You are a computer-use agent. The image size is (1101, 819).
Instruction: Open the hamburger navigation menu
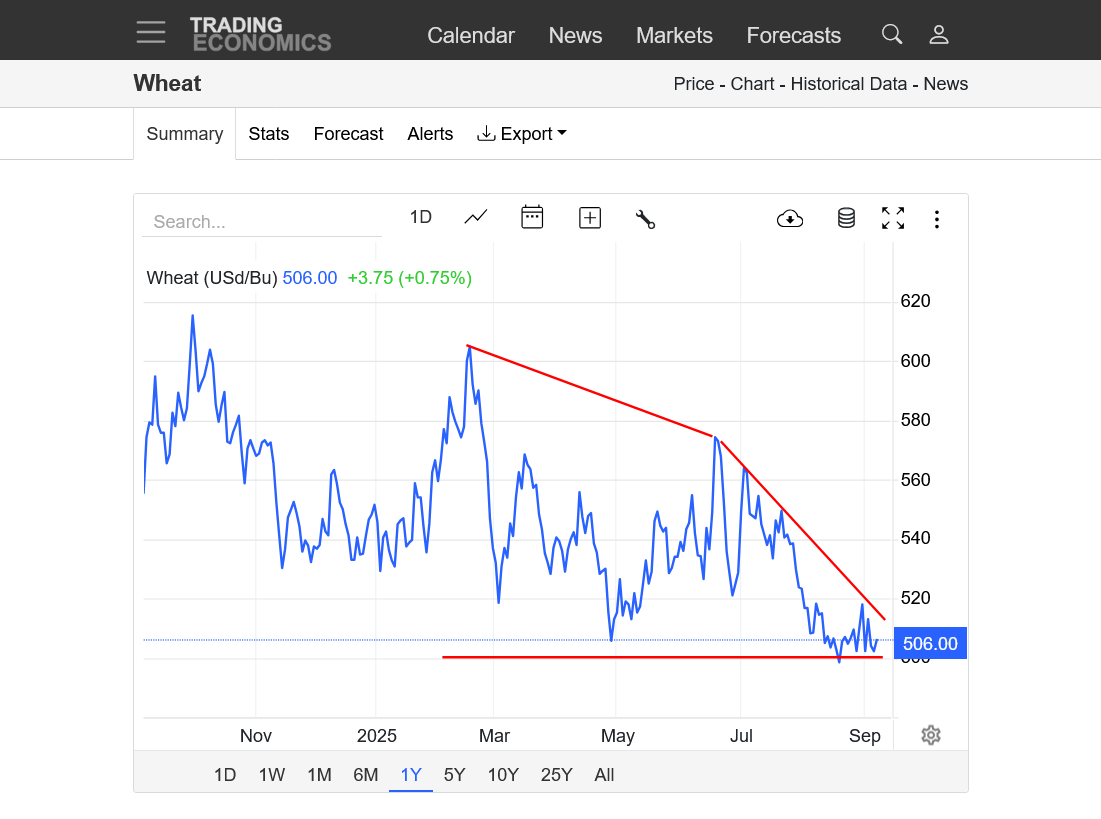pyautogui.click(x=151, y=32)
